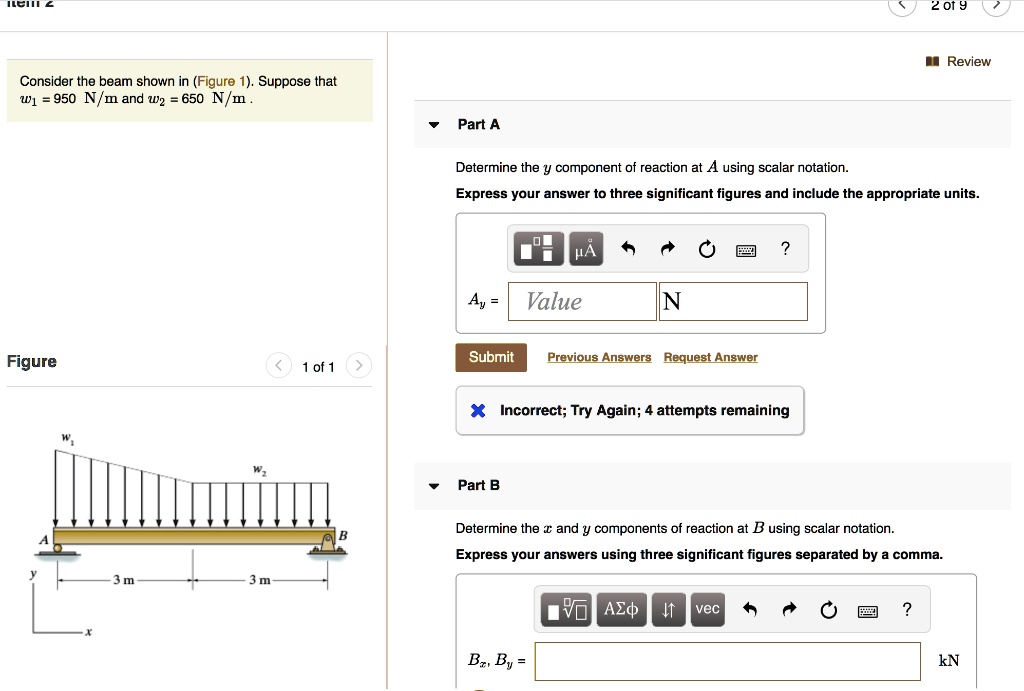1024x691 pixels.
Task: Click the up/down arrows icon in Part B
Action: (x=668, y=609)
